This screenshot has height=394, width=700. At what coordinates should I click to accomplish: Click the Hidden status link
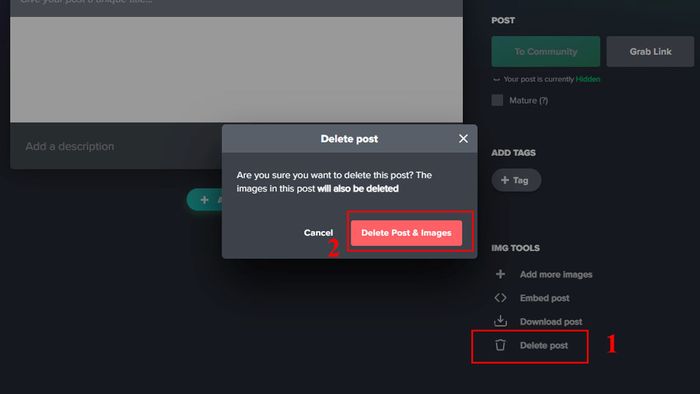(588, 79)
